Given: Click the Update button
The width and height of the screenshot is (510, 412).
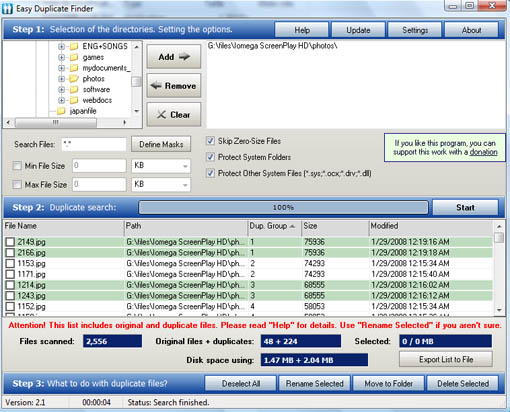Looking at the screenshot, I should click(x=358, y=30).
